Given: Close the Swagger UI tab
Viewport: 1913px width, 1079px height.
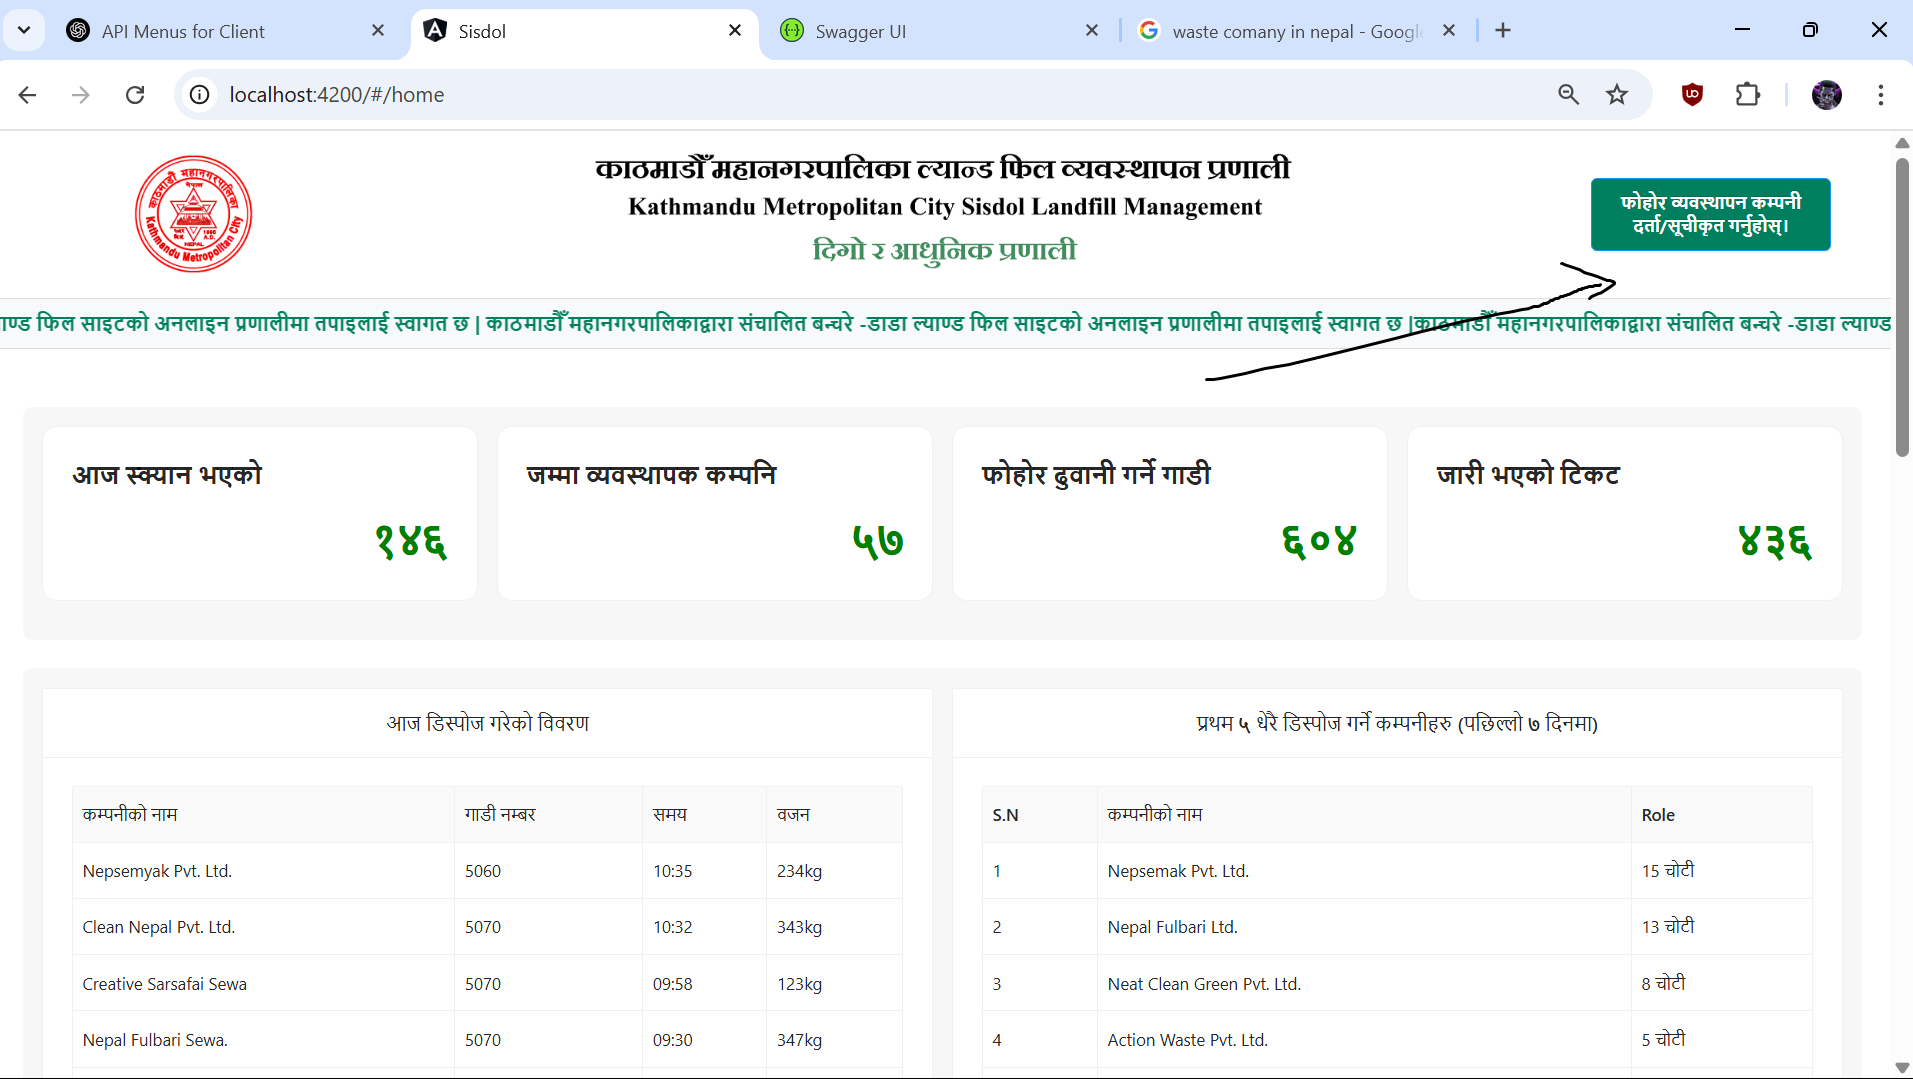Looking at the screenshot, I should click(x=1092, y=31).
